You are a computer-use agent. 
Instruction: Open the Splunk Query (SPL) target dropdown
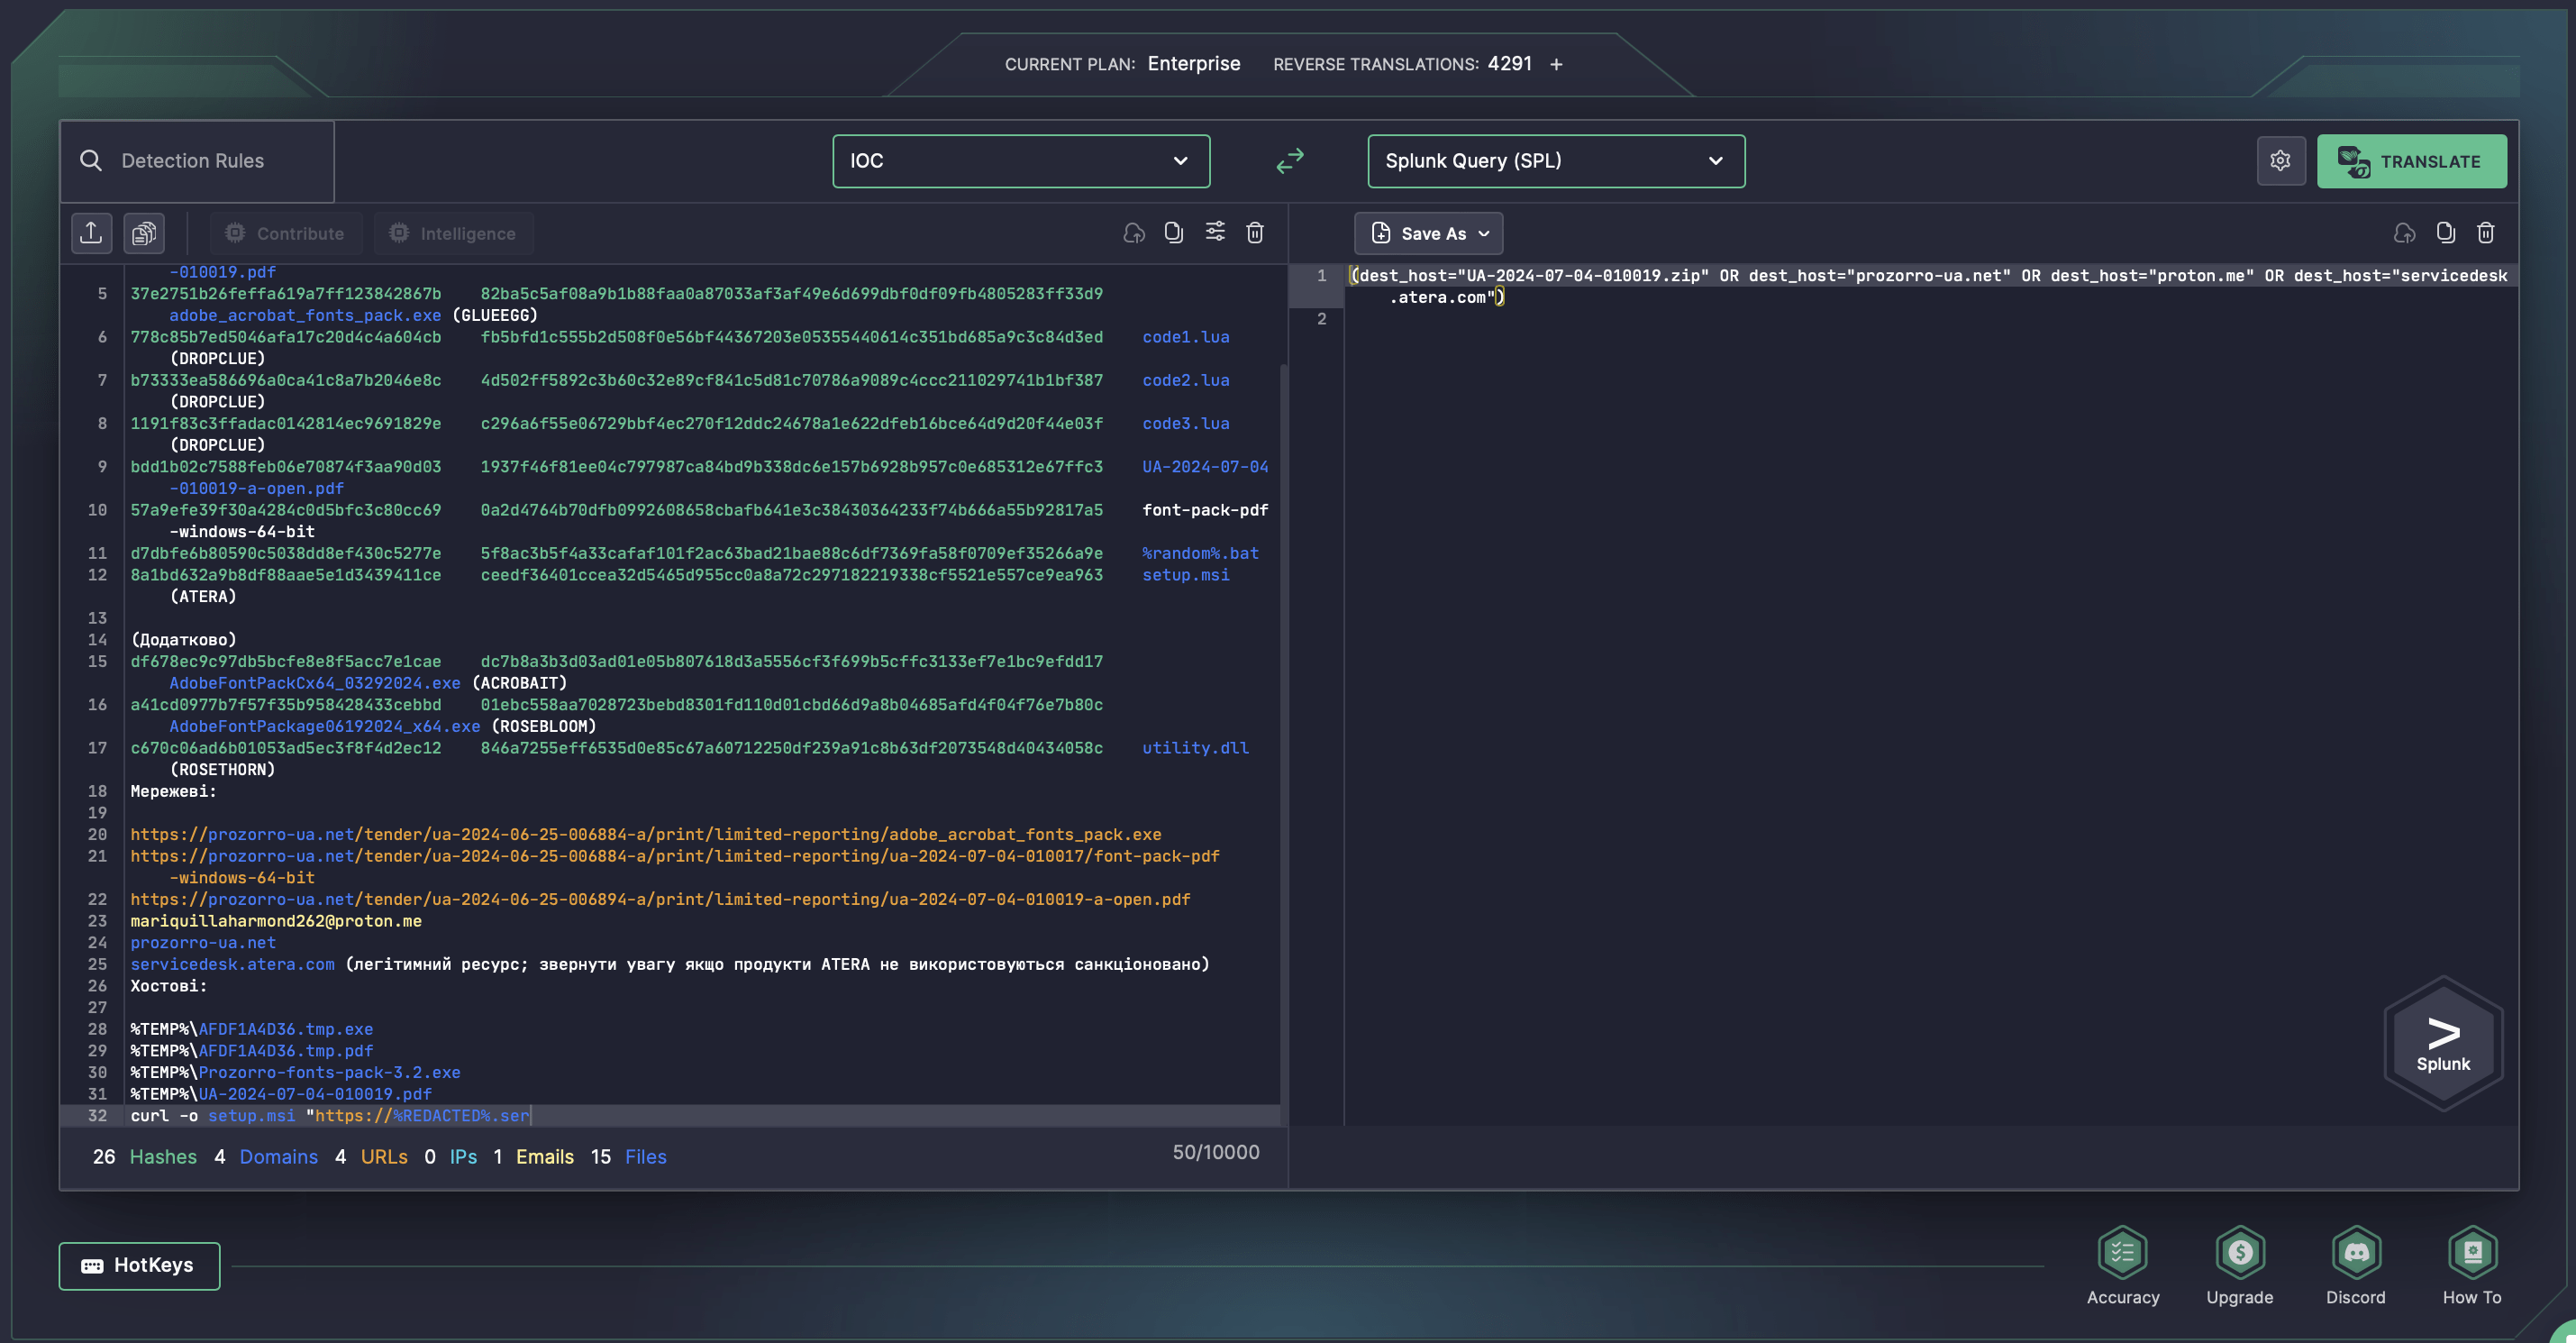coord(1555,161)
